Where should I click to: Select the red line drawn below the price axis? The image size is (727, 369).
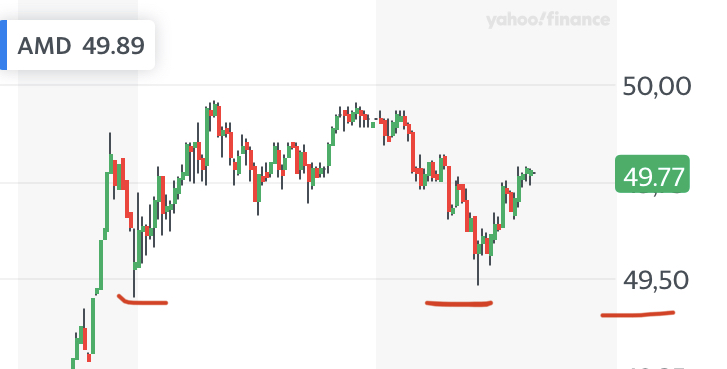coord(638,314)
